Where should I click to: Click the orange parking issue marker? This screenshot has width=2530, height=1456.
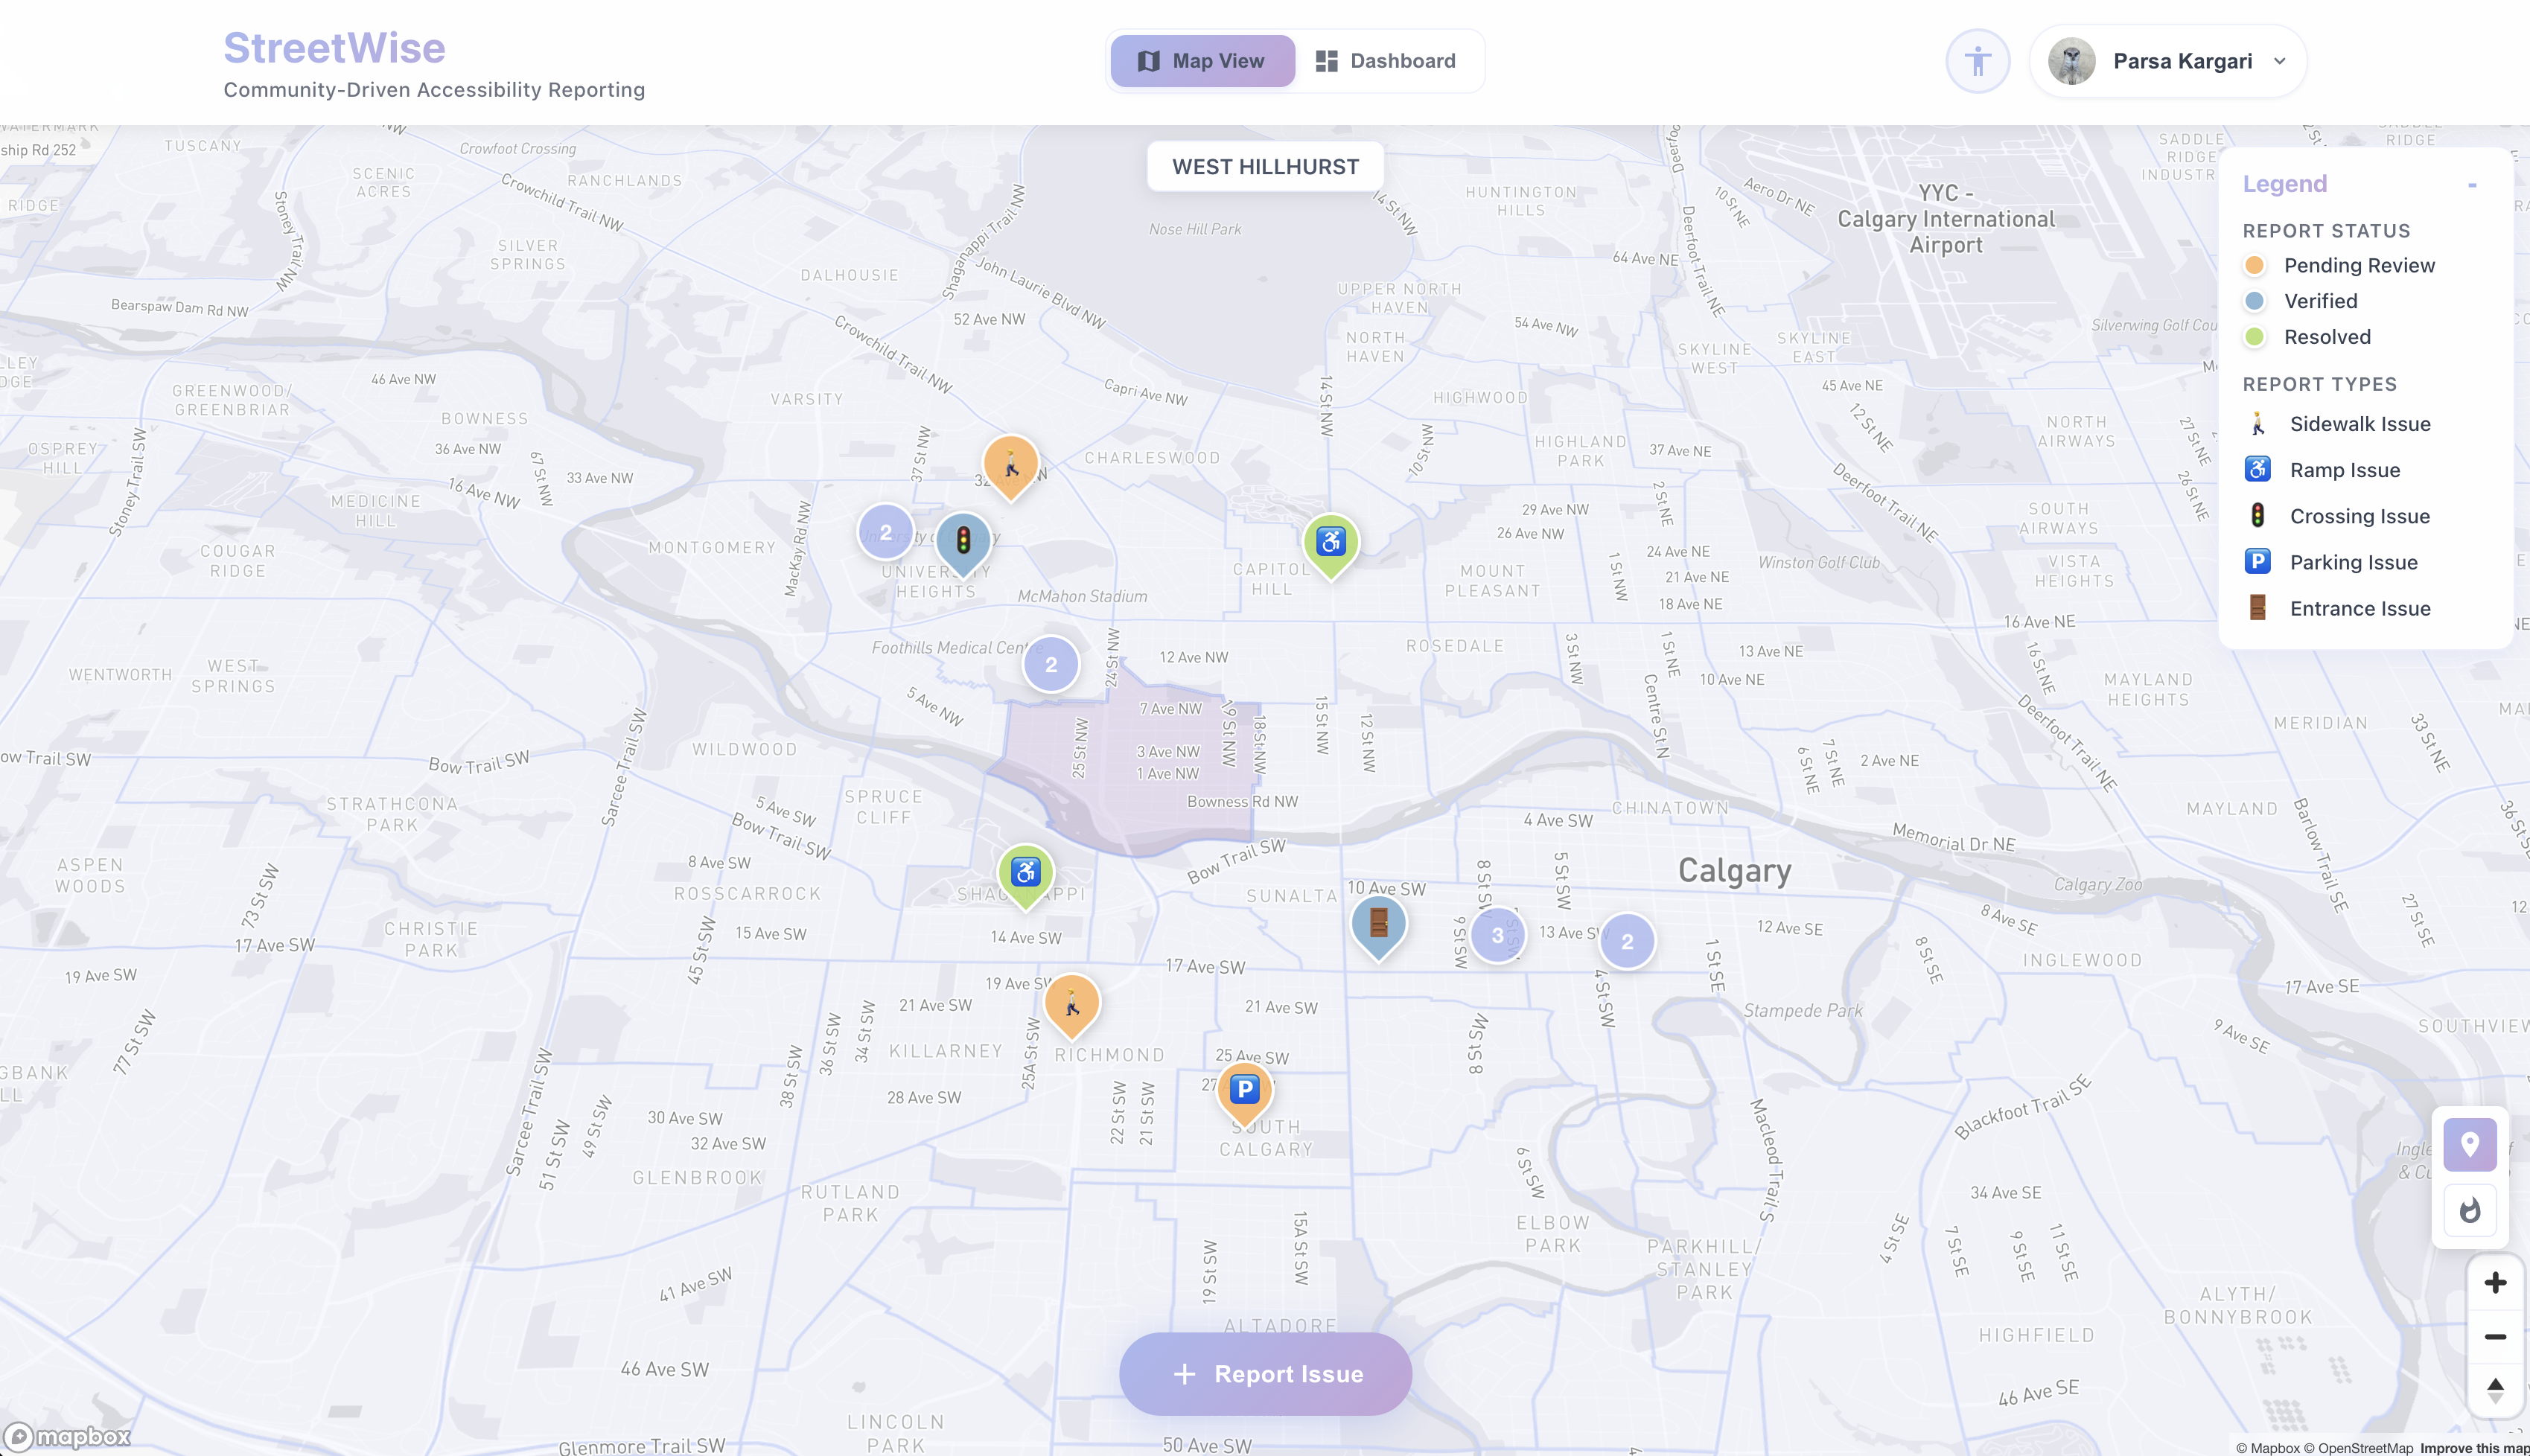(x=1244, y=1090)
